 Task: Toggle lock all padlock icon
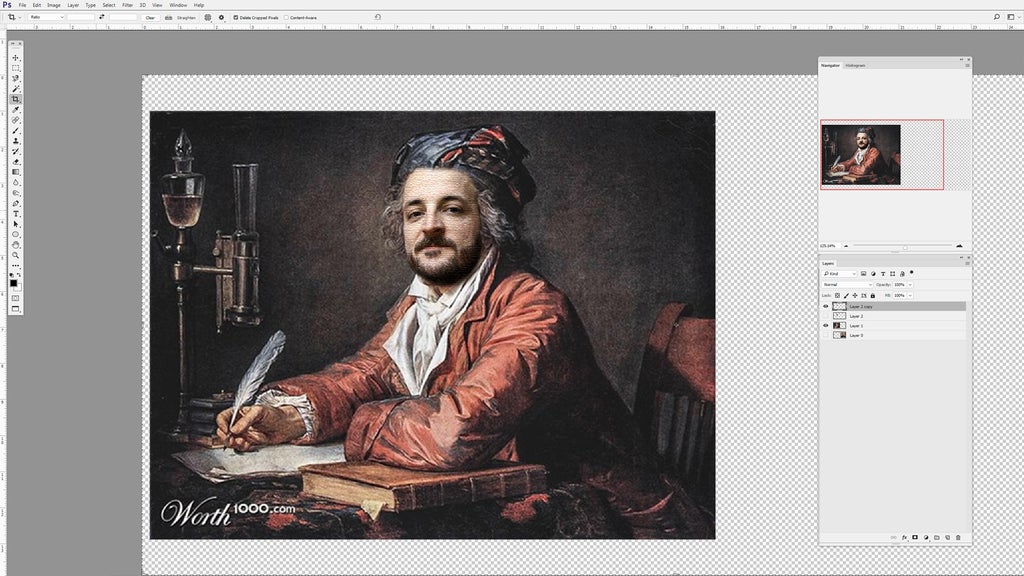[872, 295]
